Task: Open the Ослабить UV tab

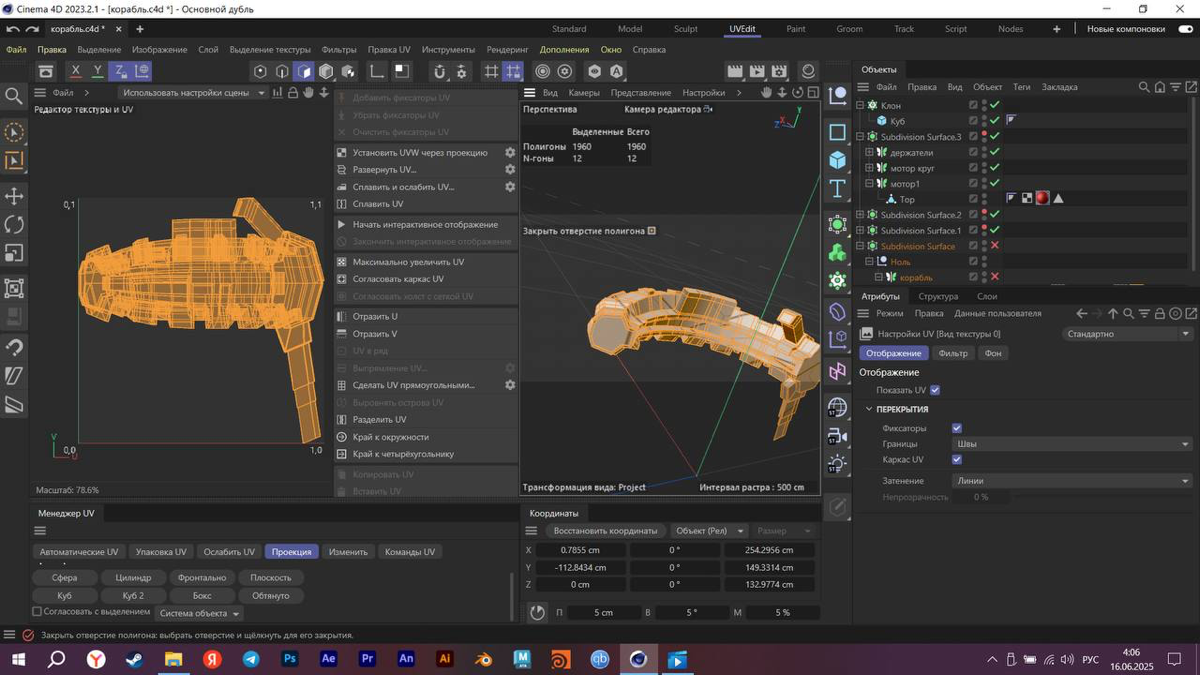Action: (229, 552)
